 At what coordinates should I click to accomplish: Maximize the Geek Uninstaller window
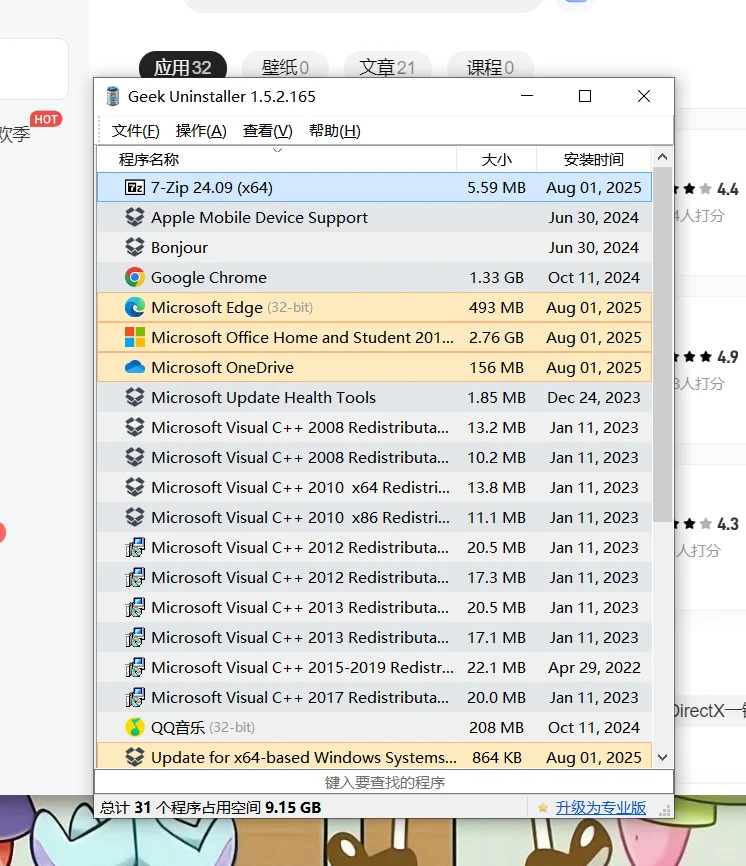(x=585, y=96)
